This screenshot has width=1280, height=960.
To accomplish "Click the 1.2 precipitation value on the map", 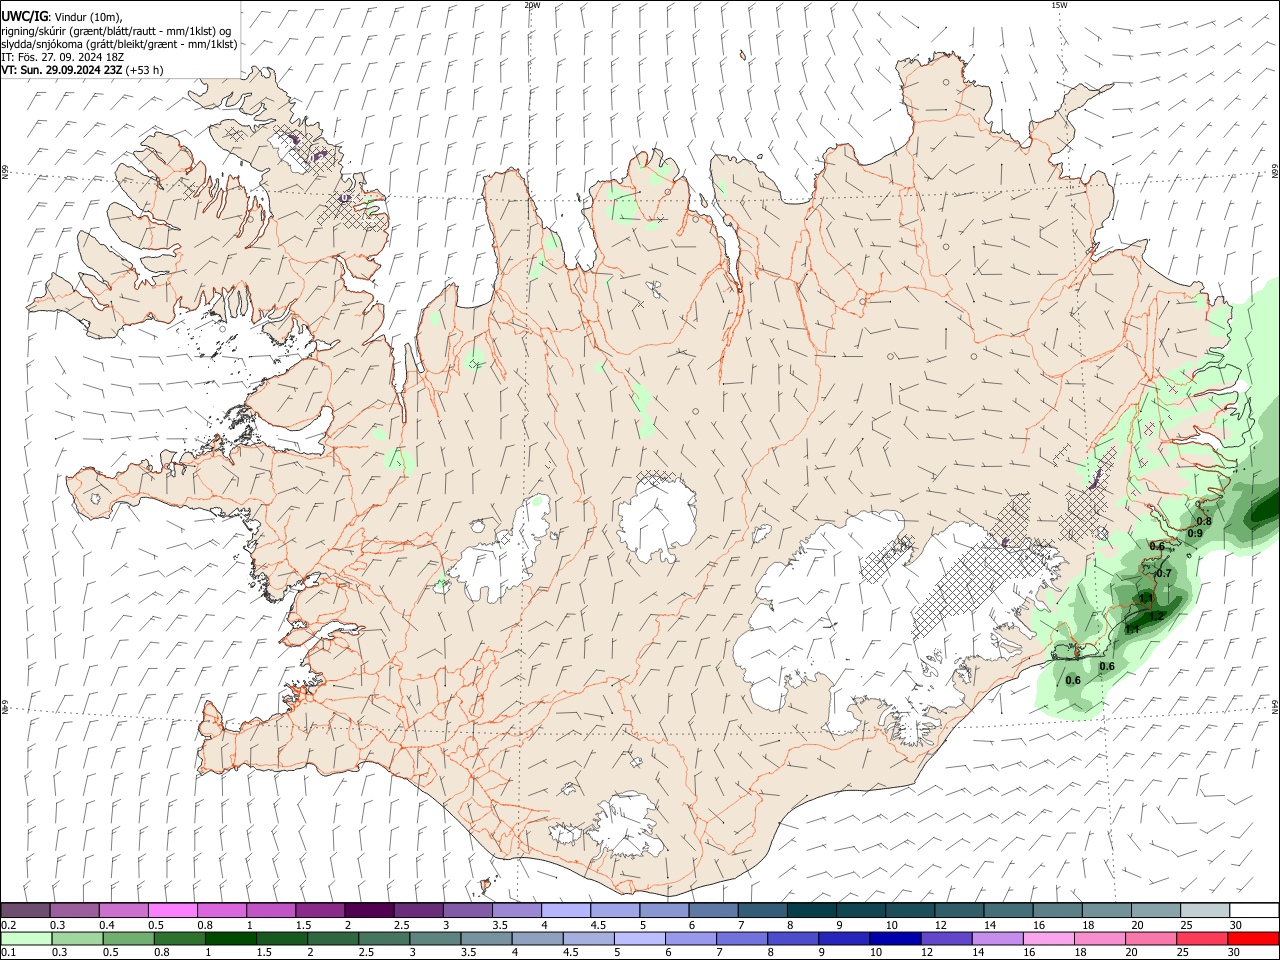I will [1156, 616].
